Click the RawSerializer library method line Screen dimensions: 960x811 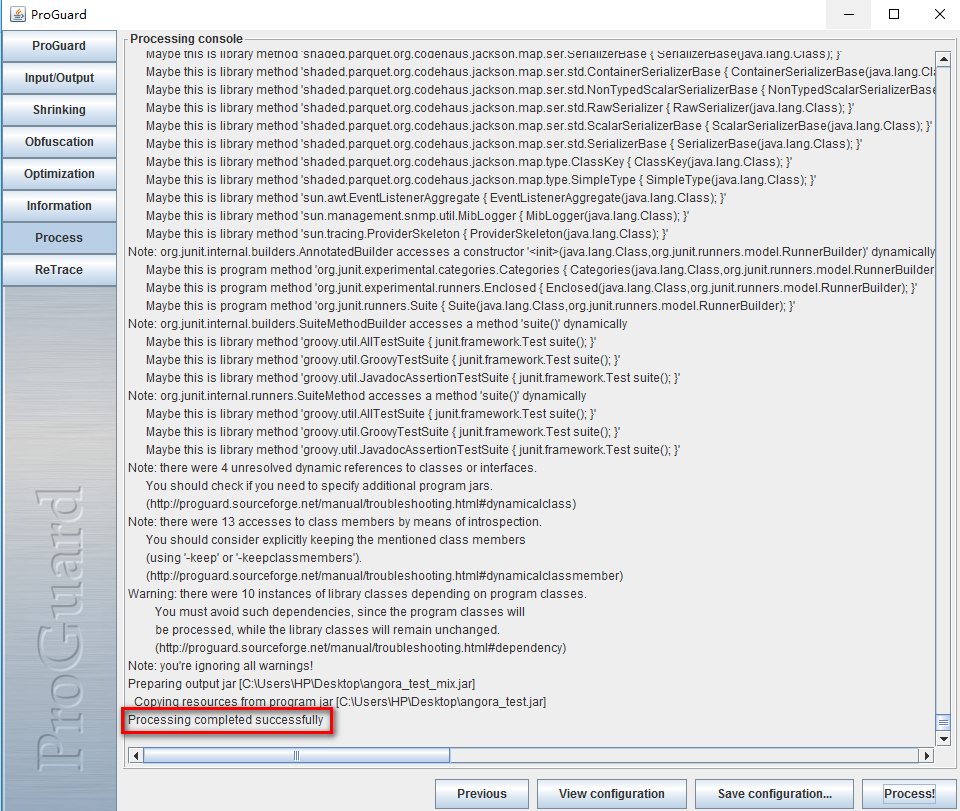click(x=500, y=108)
